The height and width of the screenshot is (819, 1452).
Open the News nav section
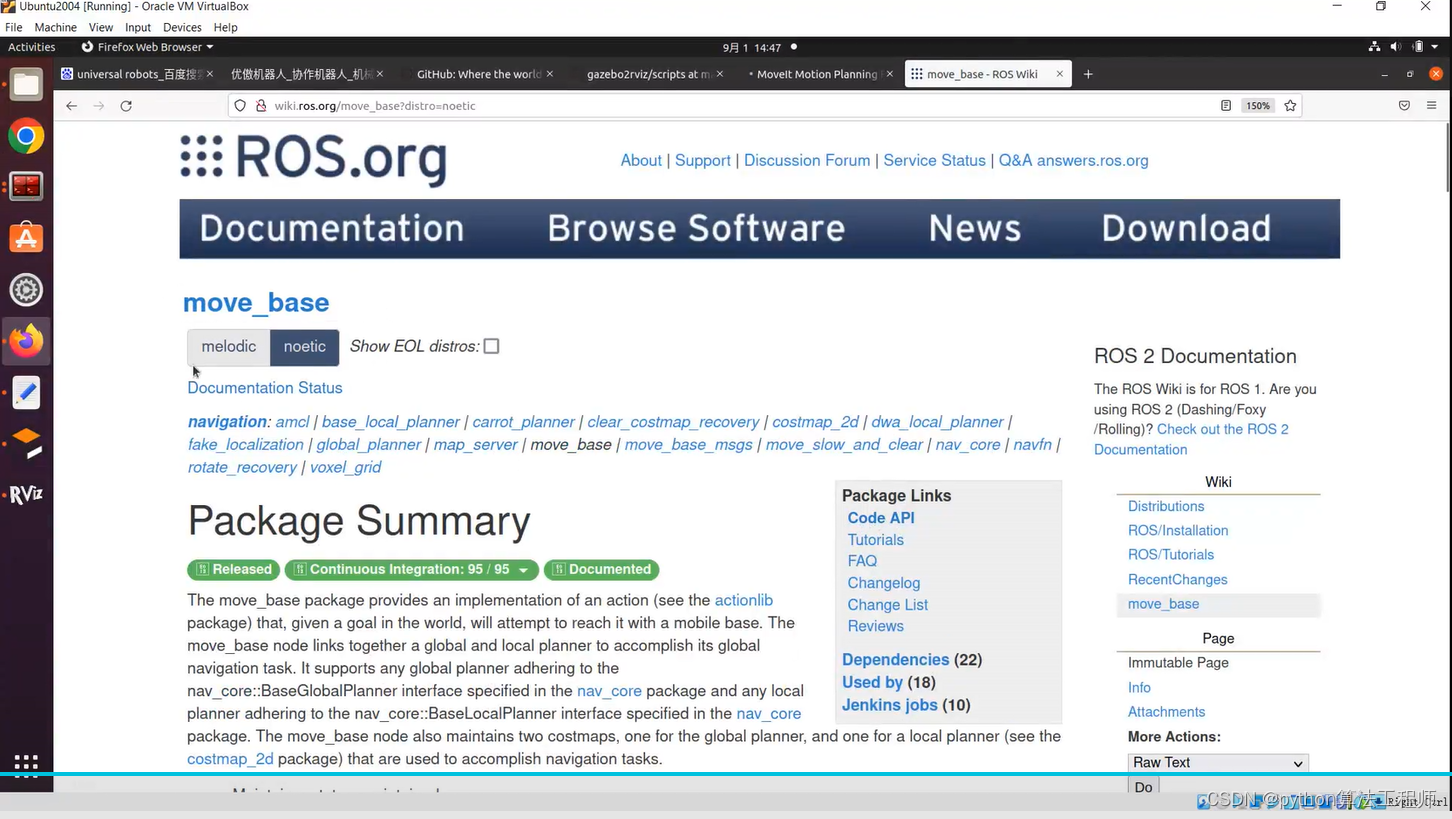[x=975, y=228]
